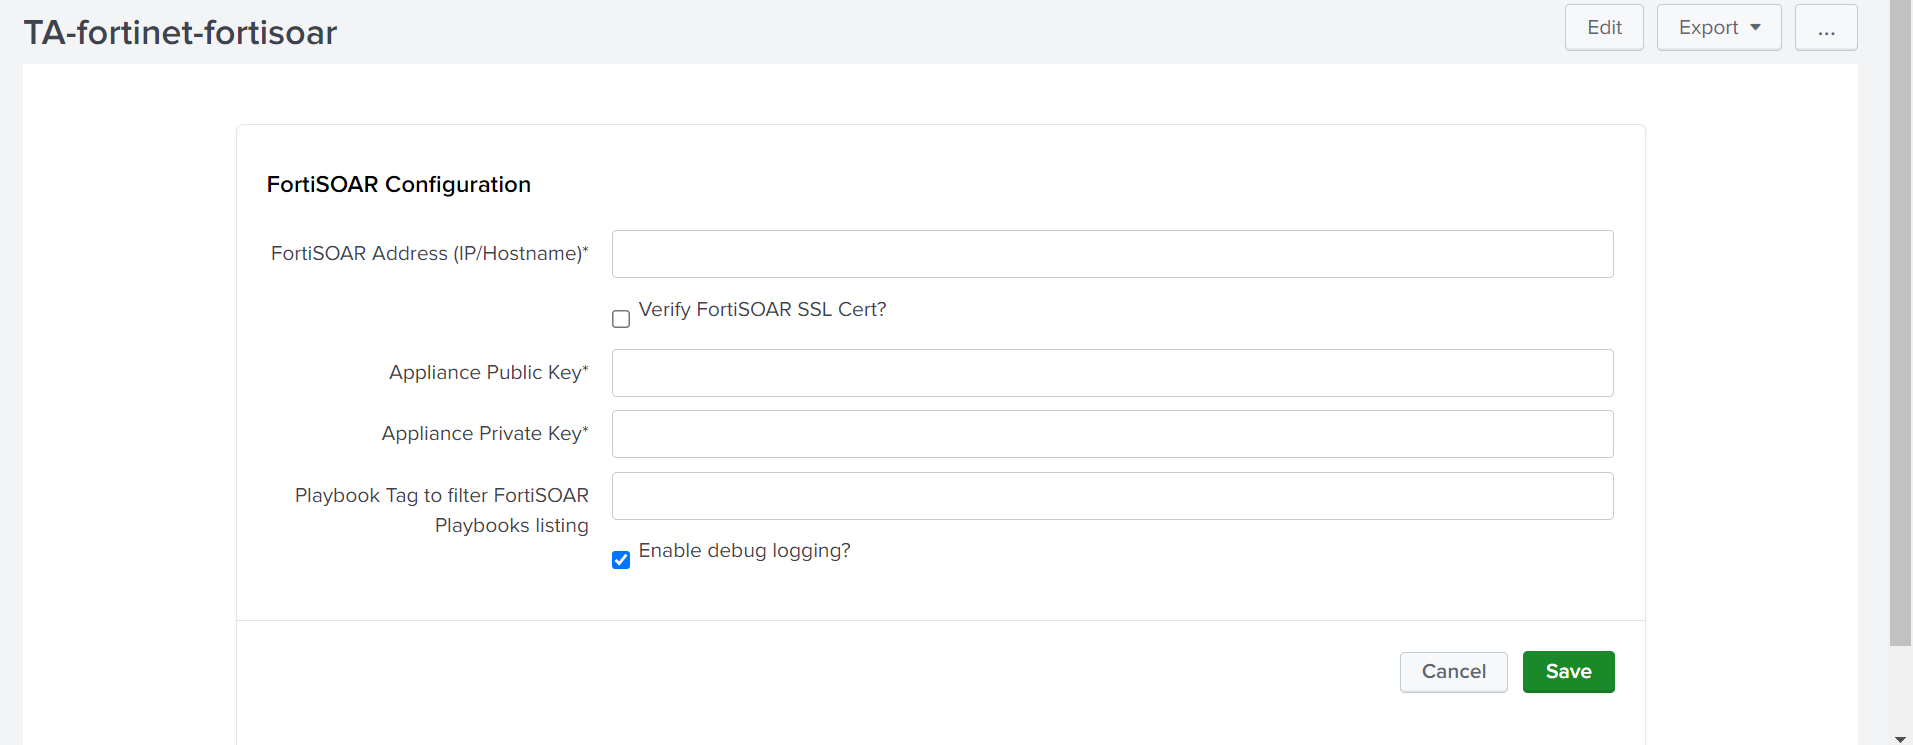Click the TA-fortinet-fortisoar page title
Image resolution: width=1913 pixels, height=745 pixels.
pyautogui.click(x=180, y=33)
